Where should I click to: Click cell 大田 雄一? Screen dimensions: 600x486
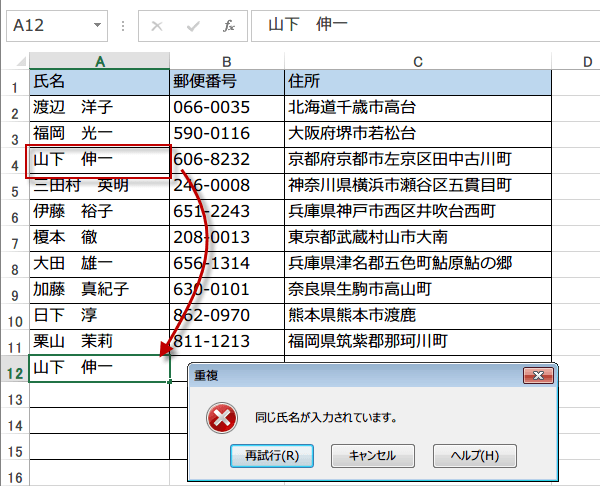pyautogui.click(x=99, y=264)
